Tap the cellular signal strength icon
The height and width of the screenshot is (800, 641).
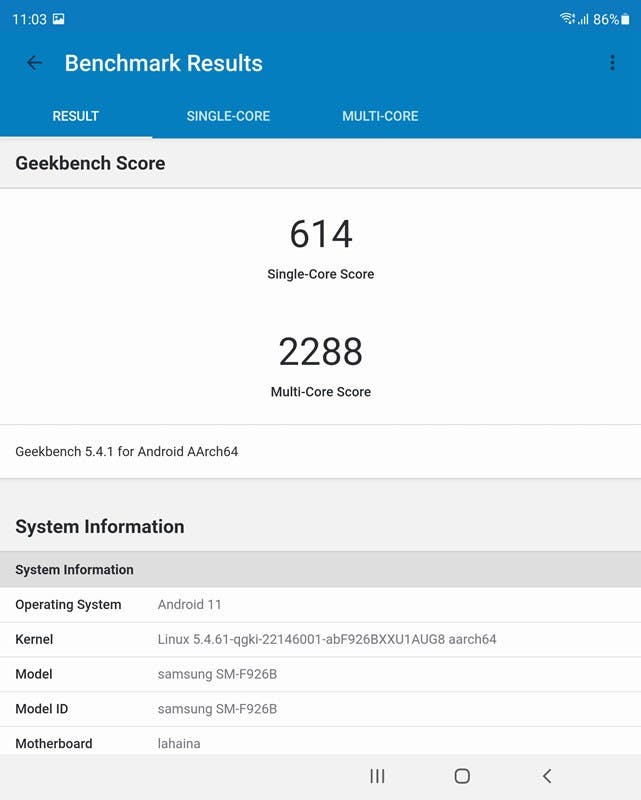[583, 19]
